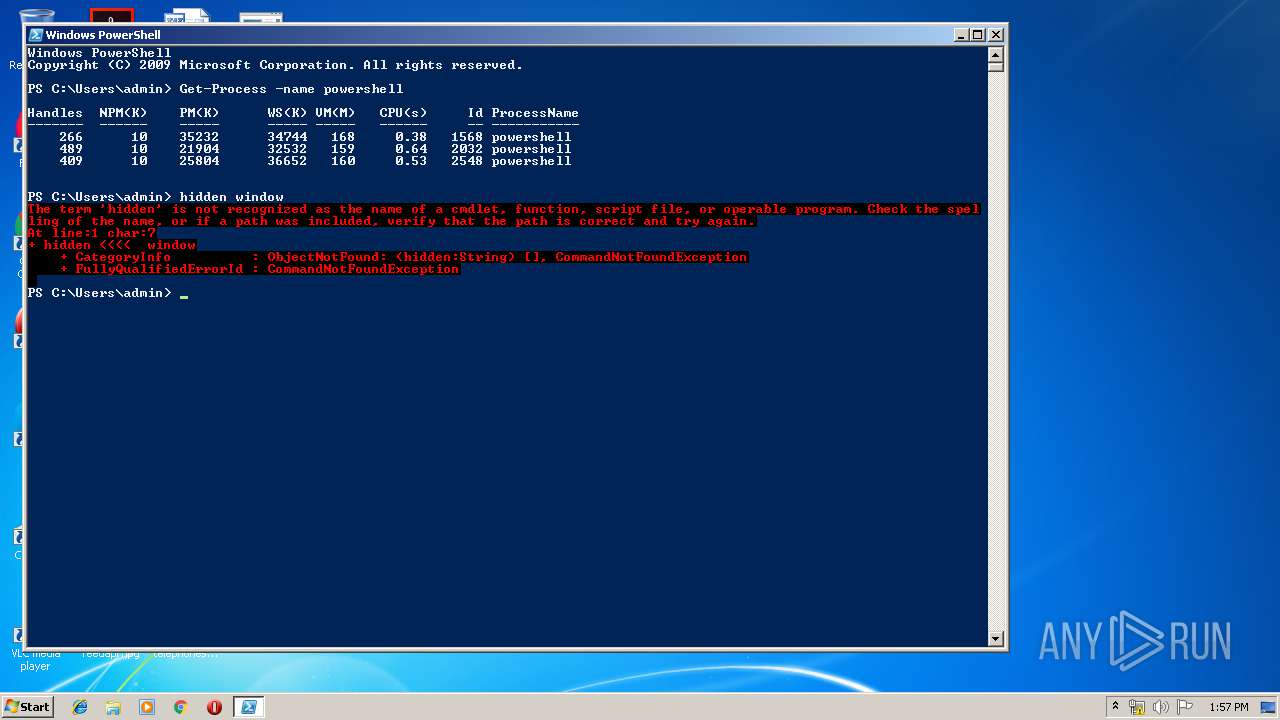Open Windows Explorer from the taskbar
This screenshot has height=720, width=1280.
(113, 707)
